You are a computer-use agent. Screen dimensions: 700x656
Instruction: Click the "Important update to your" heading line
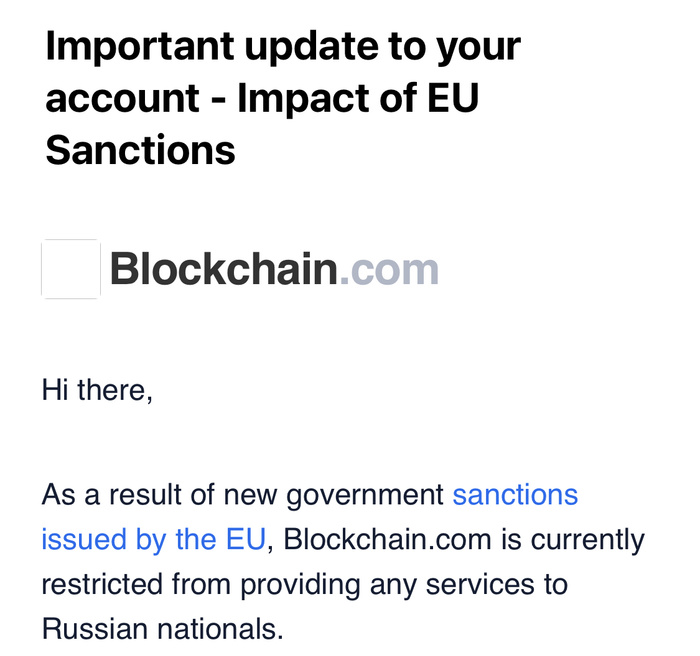tap(283, 47)
